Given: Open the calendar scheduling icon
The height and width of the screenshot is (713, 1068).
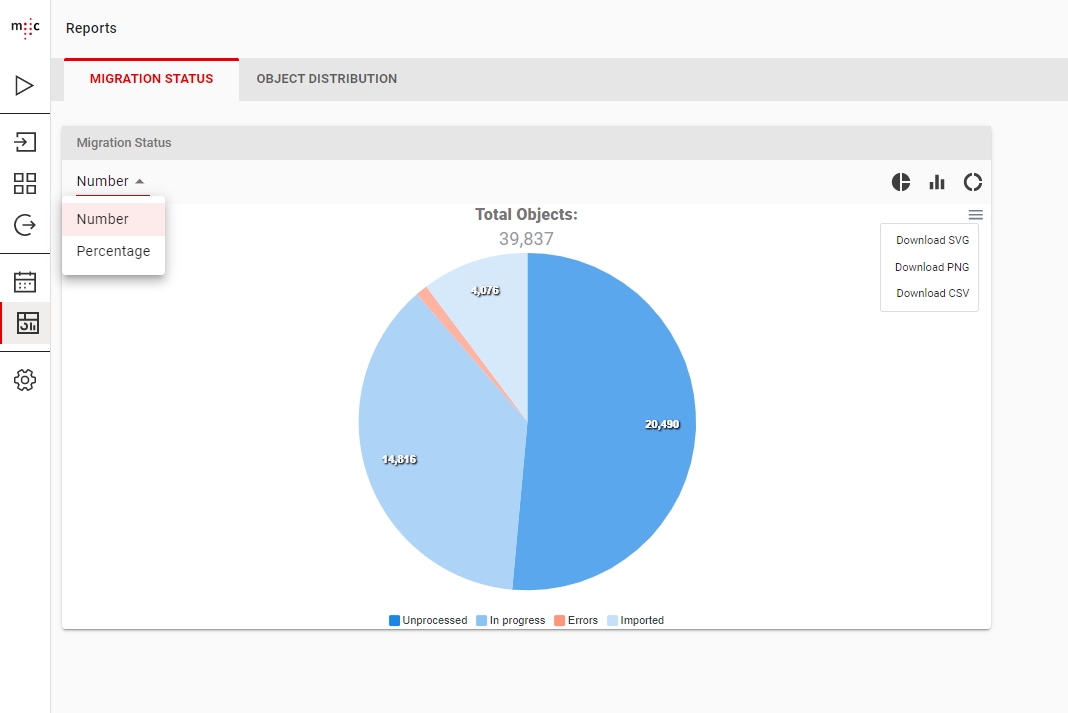Looking at the screenshot, I should point(25,282).
